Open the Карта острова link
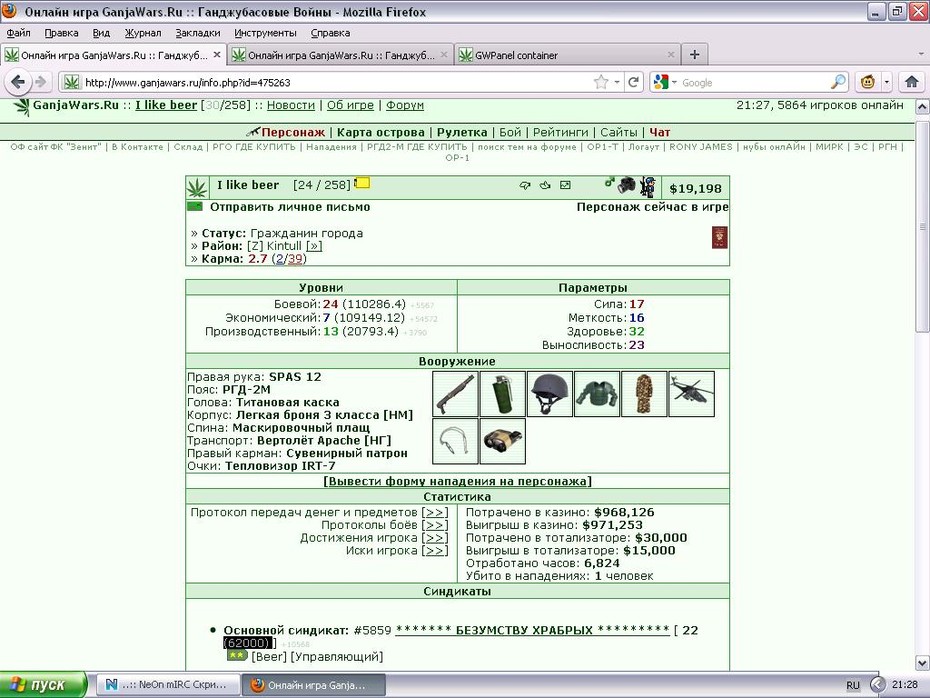This screenshot has height=698, width=930. (381, 132)
